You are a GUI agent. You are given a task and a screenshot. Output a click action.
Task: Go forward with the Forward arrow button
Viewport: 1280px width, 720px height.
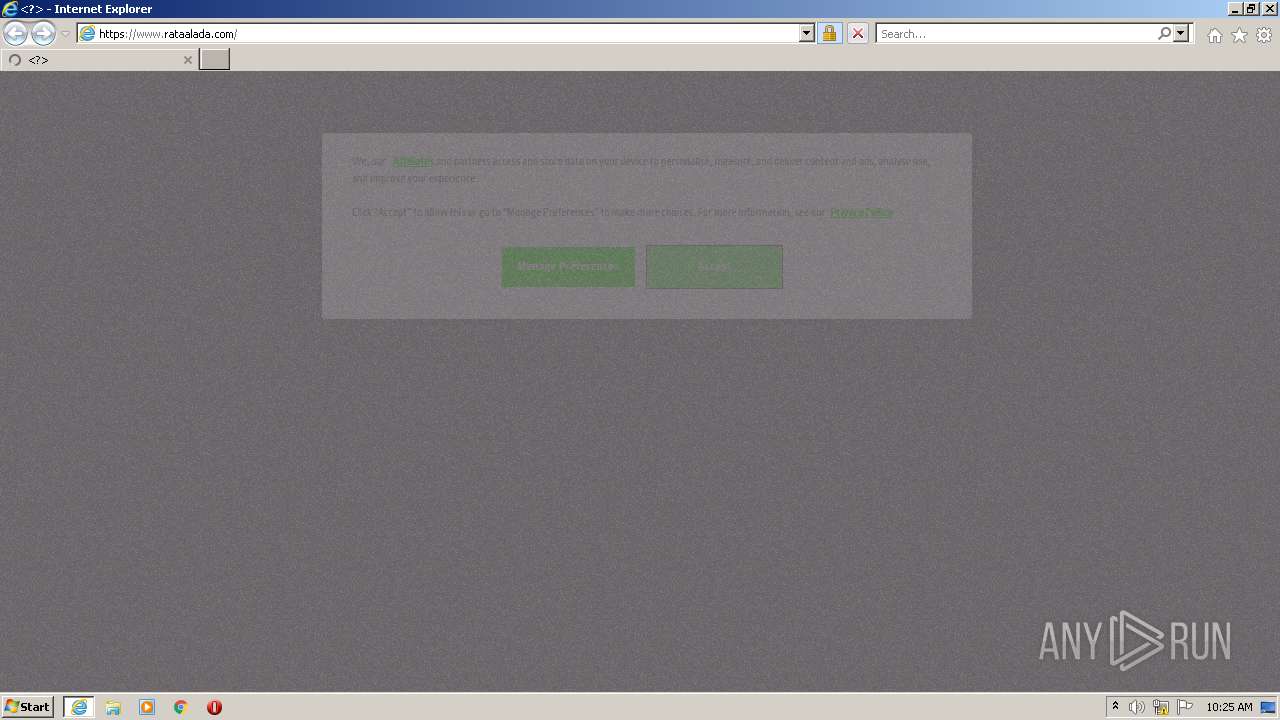[43, 33]
